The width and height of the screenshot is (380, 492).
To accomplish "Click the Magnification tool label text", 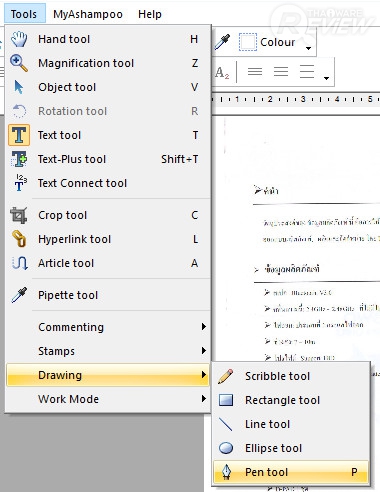I will (x=86, y=63).
